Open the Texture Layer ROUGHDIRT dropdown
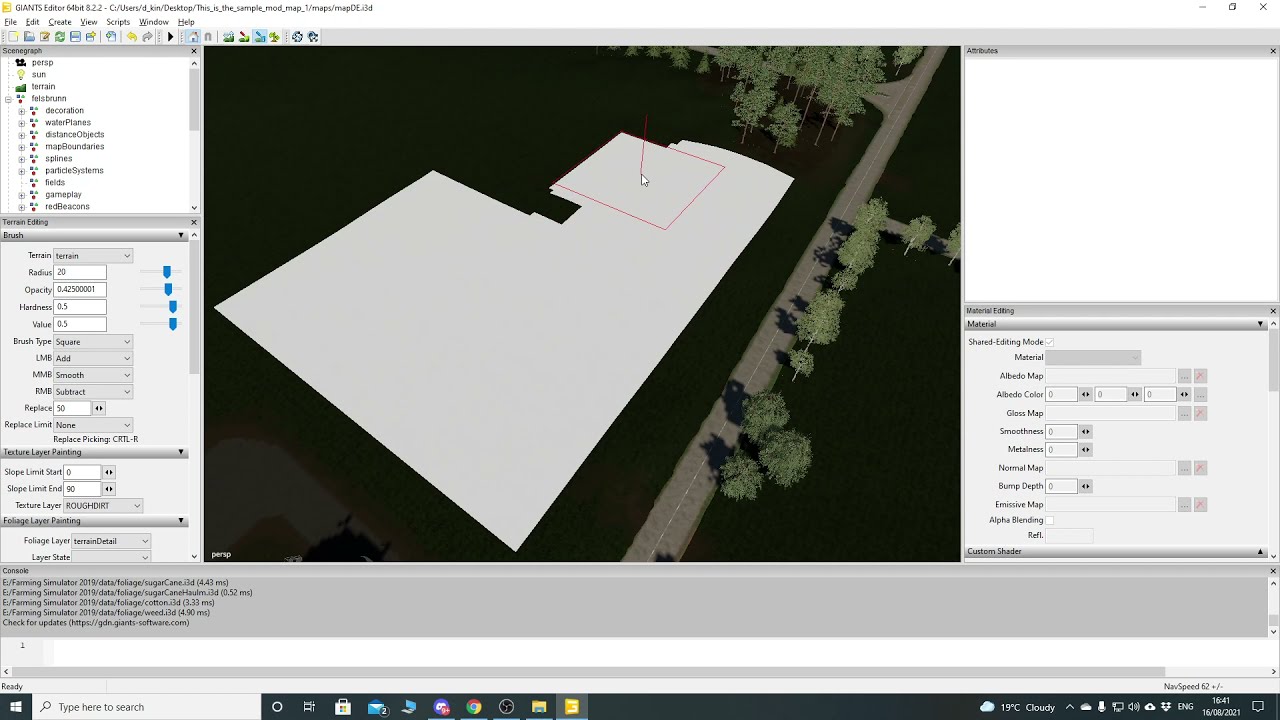The width and height of the screenshot is (1280, 720). pyautogui.click(x=103, y=506)
